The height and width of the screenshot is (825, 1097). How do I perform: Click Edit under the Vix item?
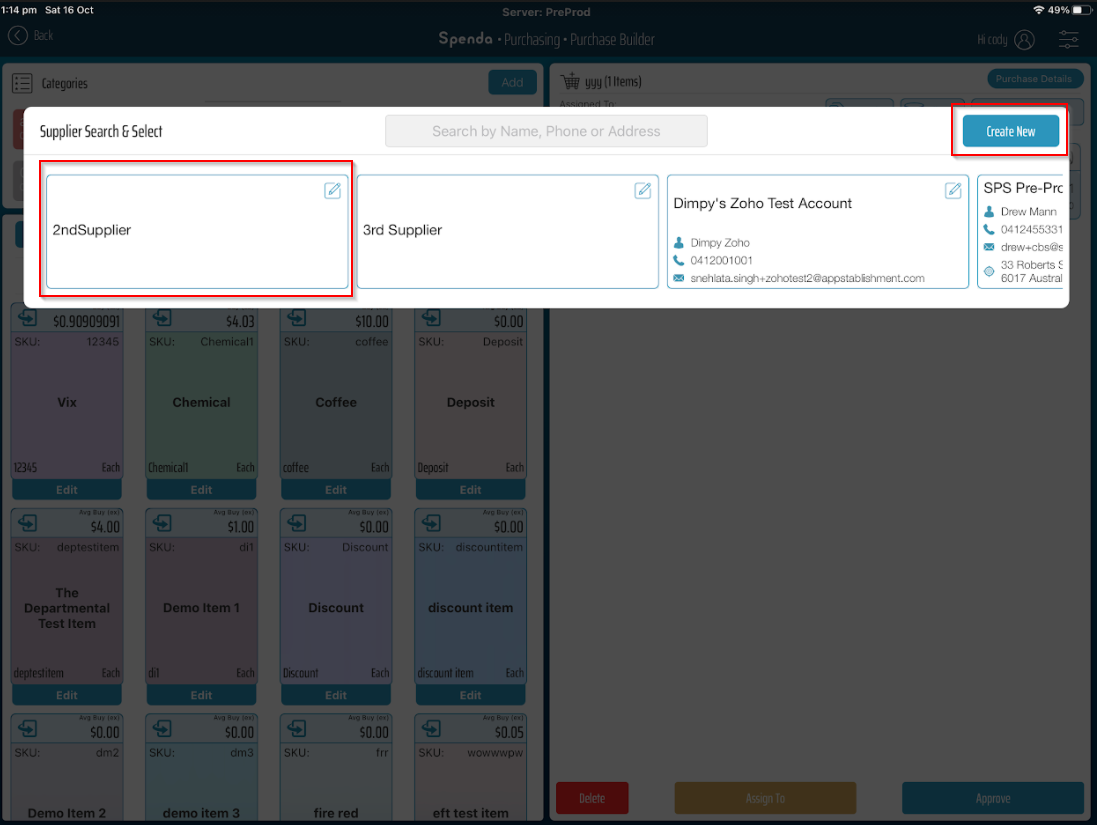pos(67,489)
